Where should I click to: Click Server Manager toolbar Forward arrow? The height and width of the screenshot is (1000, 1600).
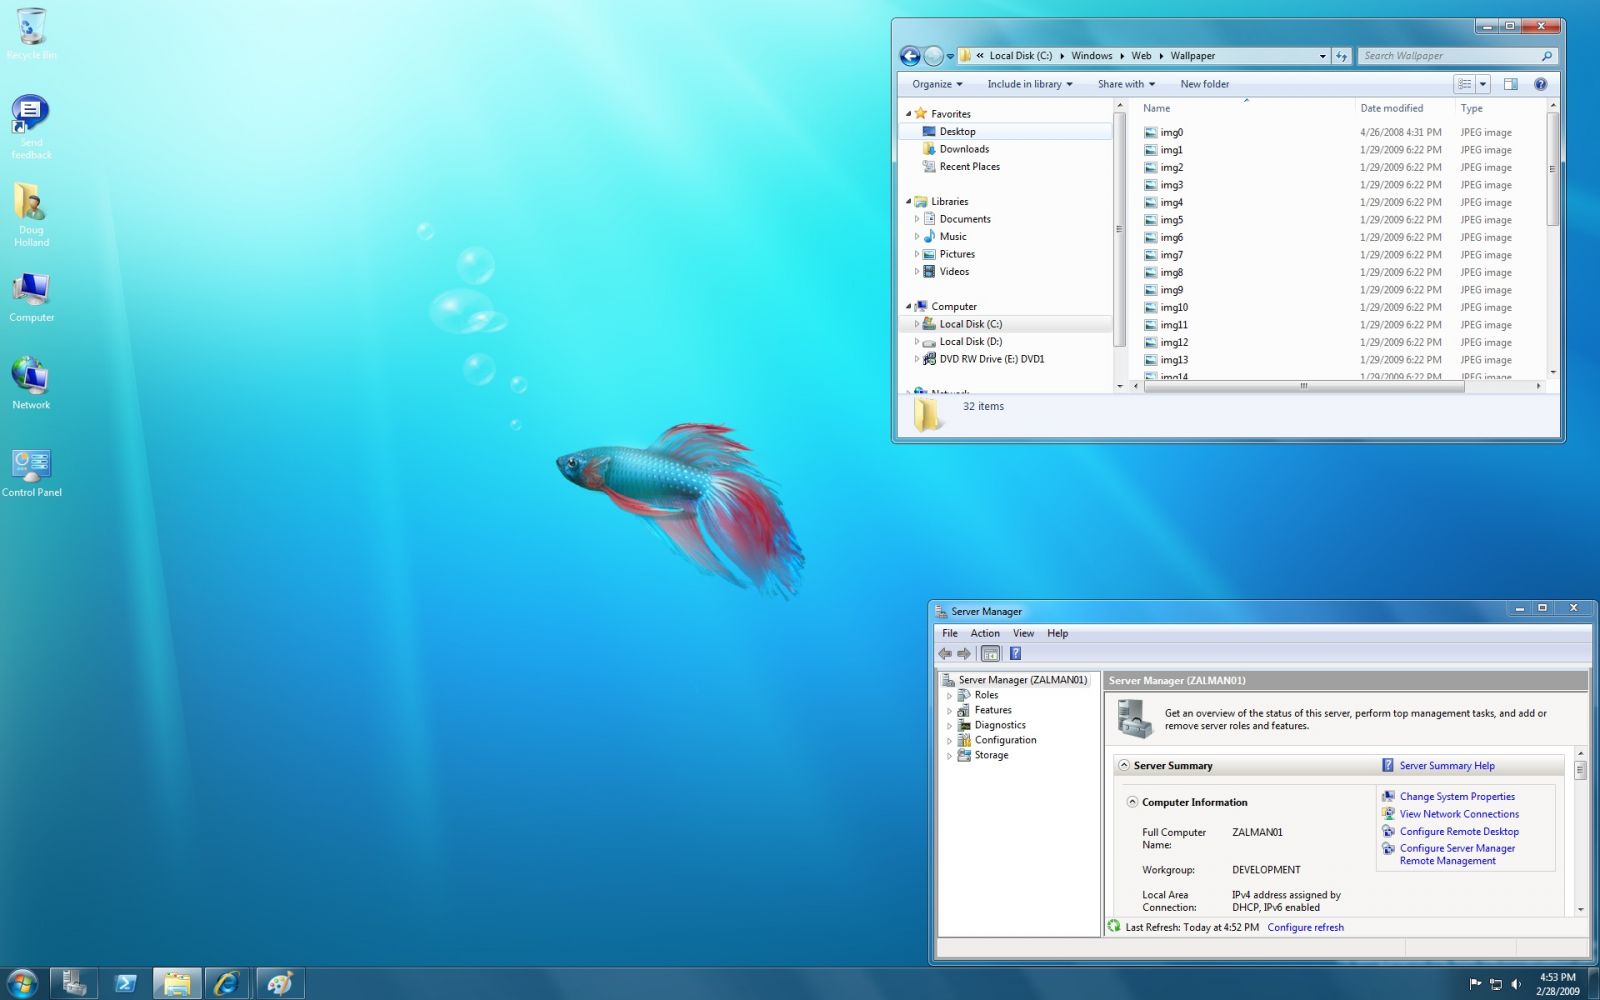pyautogui.click(x=964, y=654)
